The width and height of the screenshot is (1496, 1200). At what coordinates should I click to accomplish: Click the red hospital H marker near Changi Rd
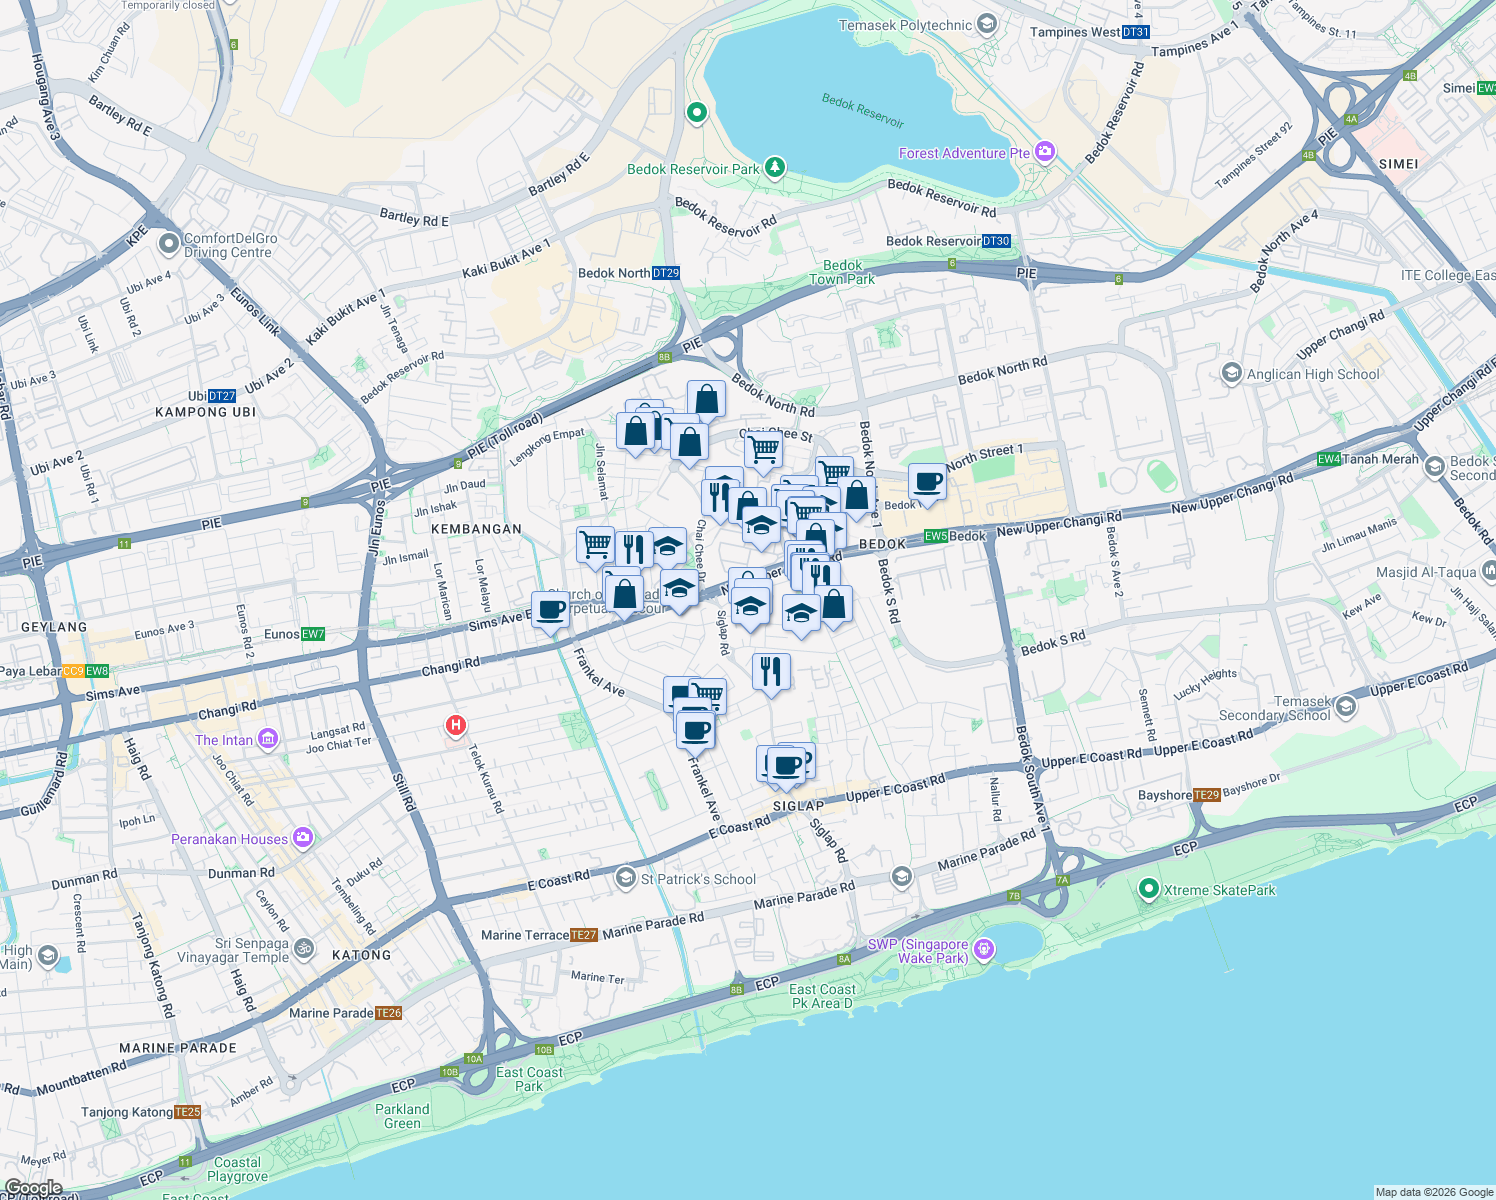pyautogui.click(x=455, y=723)
